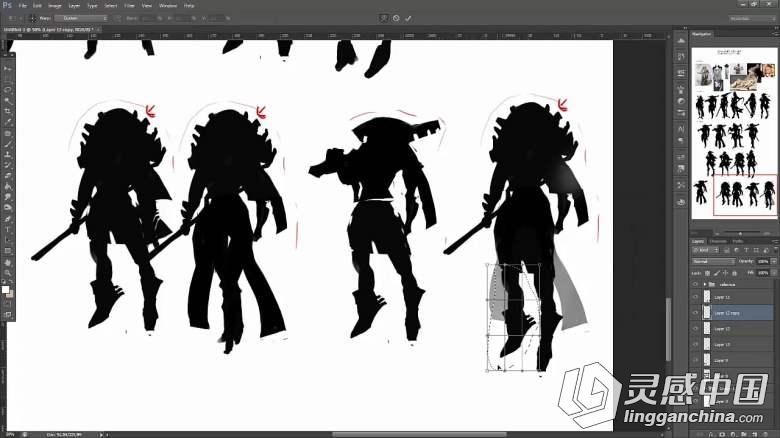
Task: Open the Layers panel flyout menu
Action: click(775, 241)
